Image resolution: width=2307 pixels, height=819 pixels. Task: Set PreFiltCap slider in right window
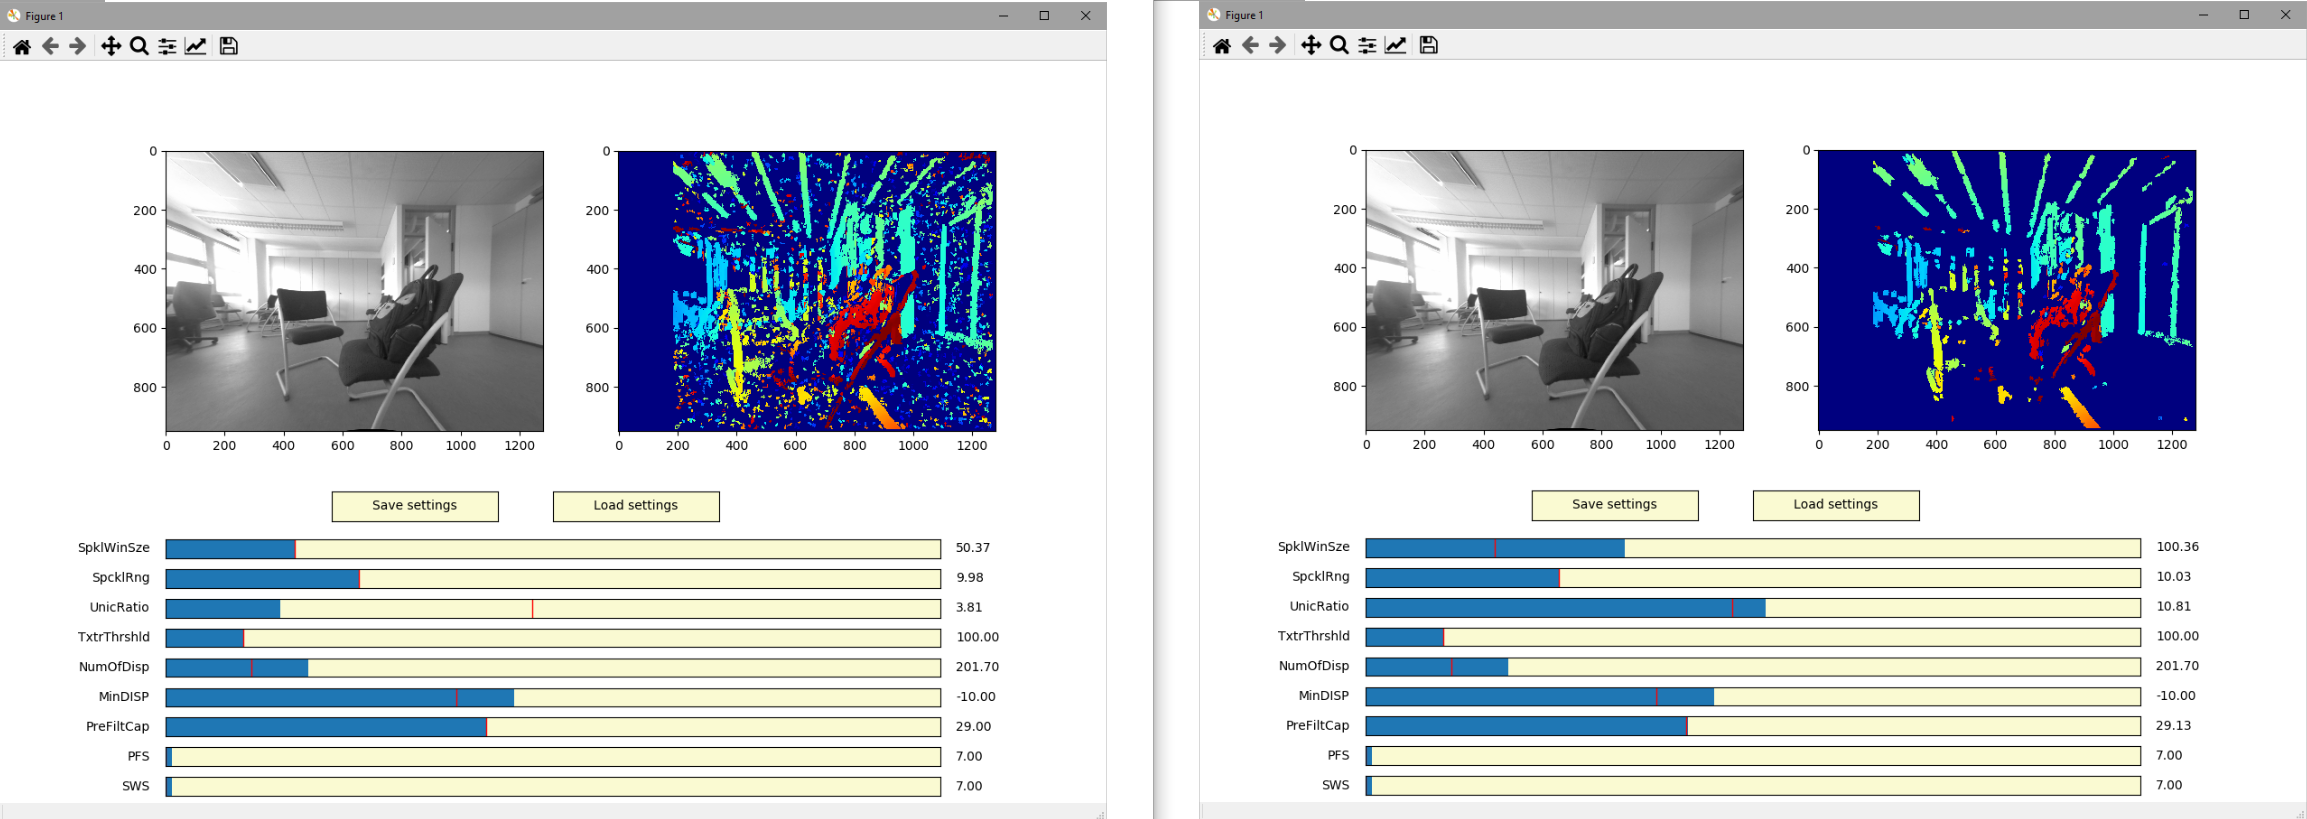click(1752, 726)
